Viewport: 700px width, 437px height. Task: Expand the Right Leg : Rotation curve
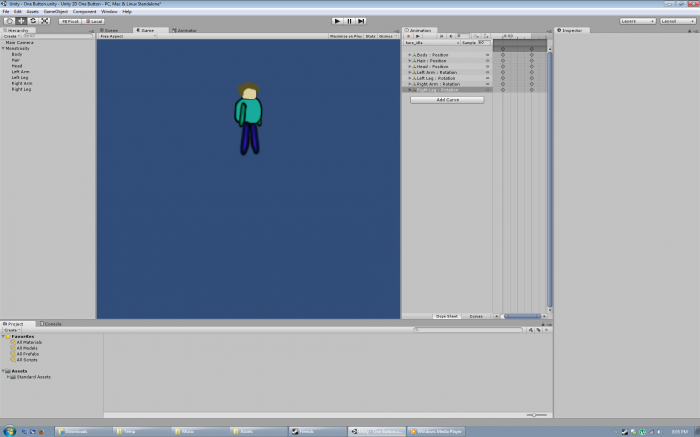point(409,90)
